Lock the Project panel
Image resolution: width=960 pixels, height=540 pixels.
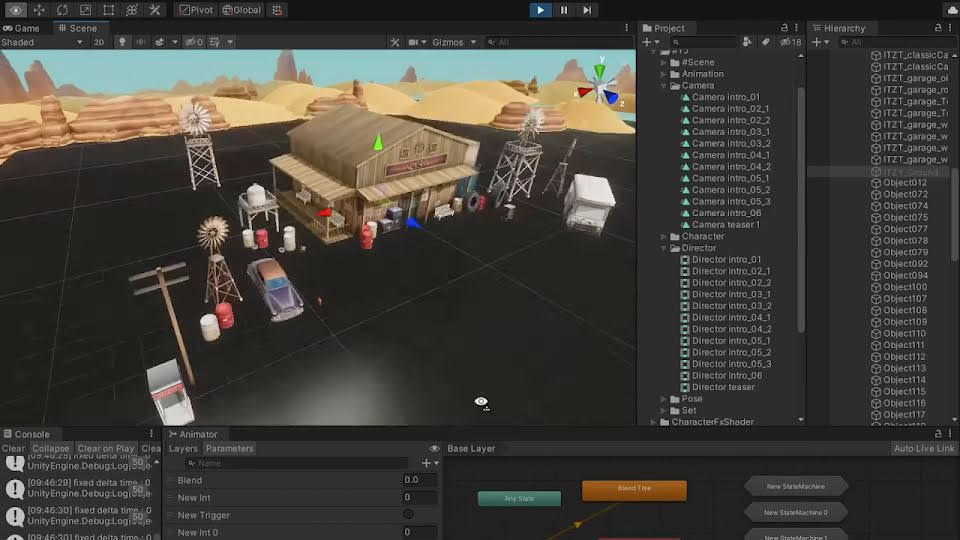click(784, 28)
